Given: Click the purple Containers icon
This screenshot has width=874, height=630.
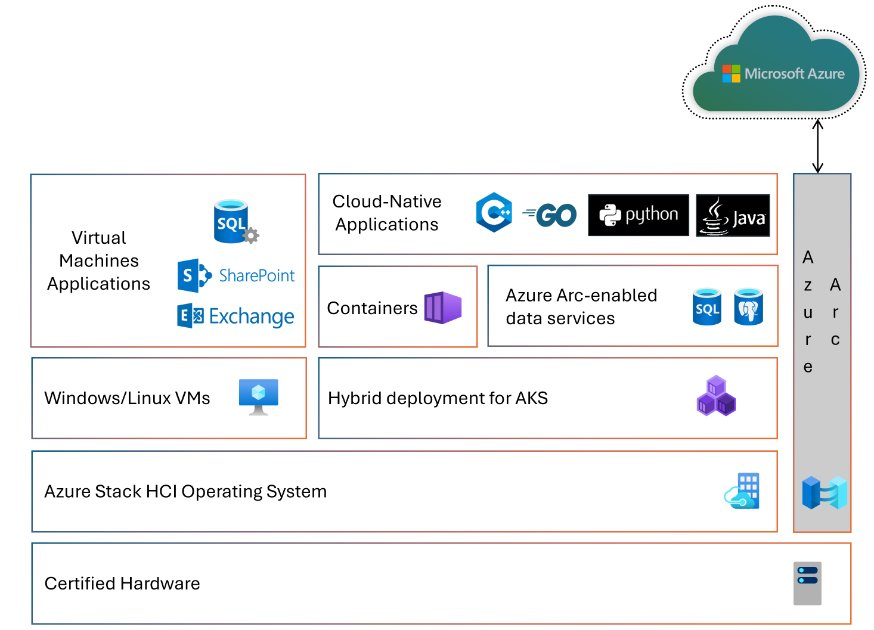Looking at the screenshot, I should coord(443,307).
